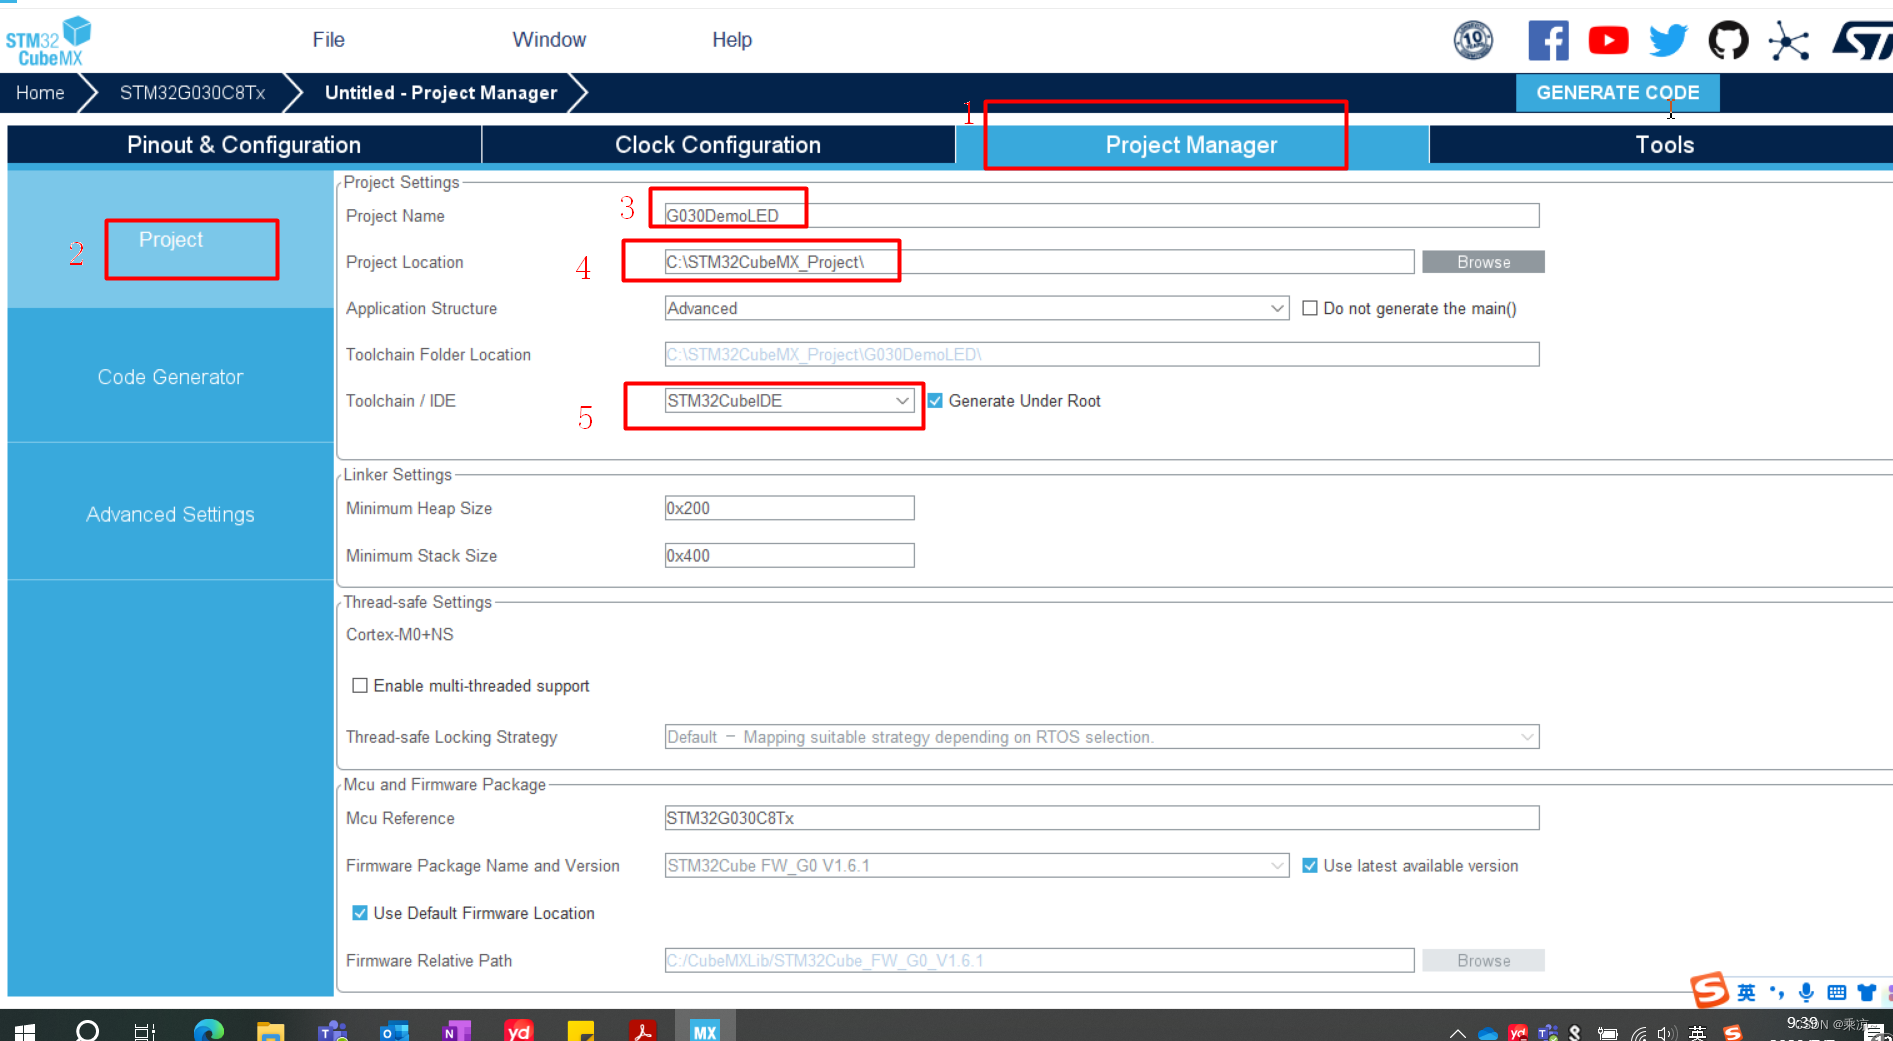Click the microphone icon in the Sogou toolbar

click(x=1806, y=992)
